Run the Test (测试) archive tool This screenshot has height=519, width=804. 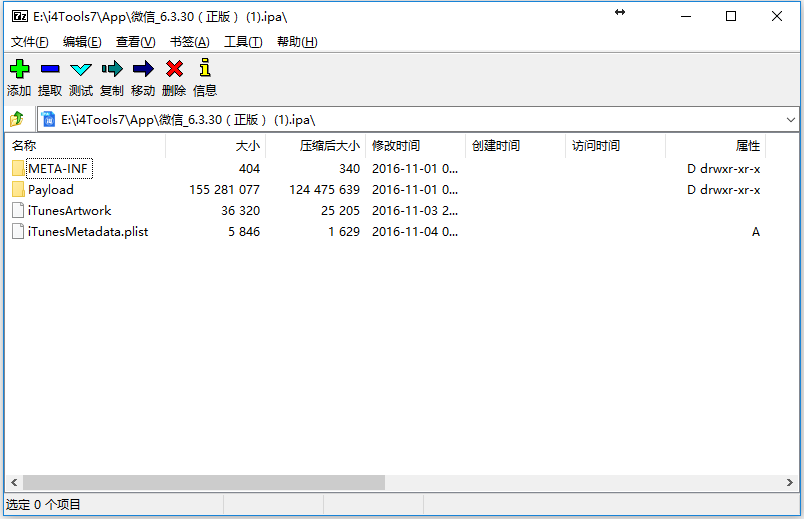coord(81,69)
